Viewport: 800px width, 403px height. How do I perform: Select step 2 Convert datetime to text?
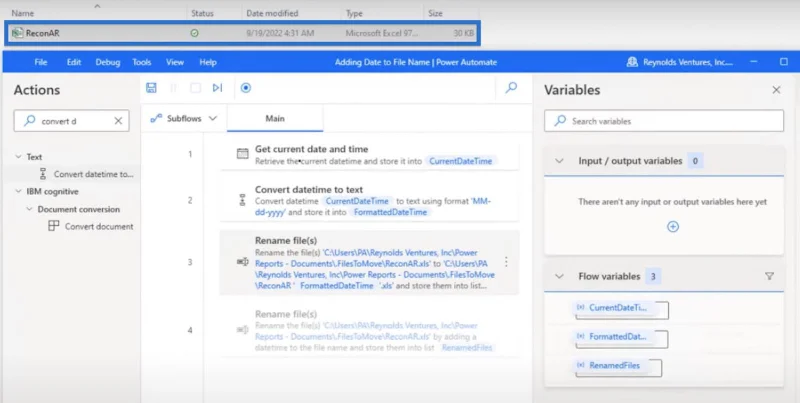pos(369,201)
